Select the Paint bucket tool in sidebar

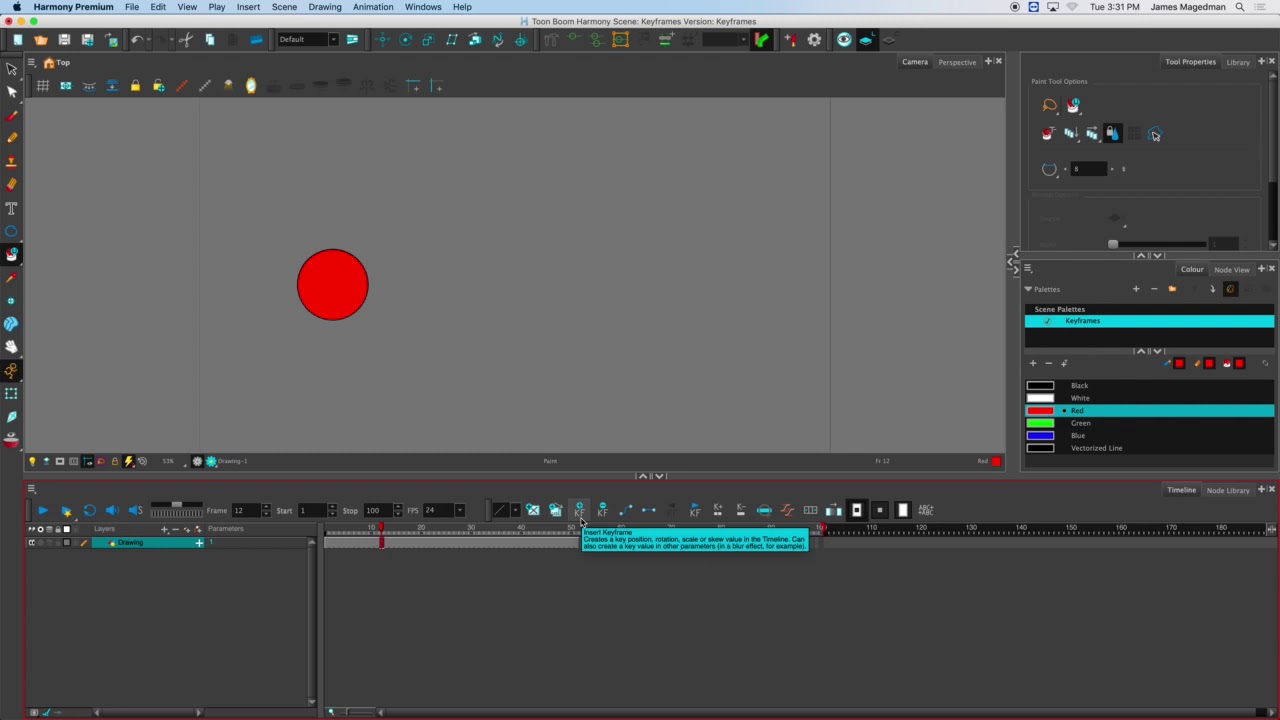point(11,254)
